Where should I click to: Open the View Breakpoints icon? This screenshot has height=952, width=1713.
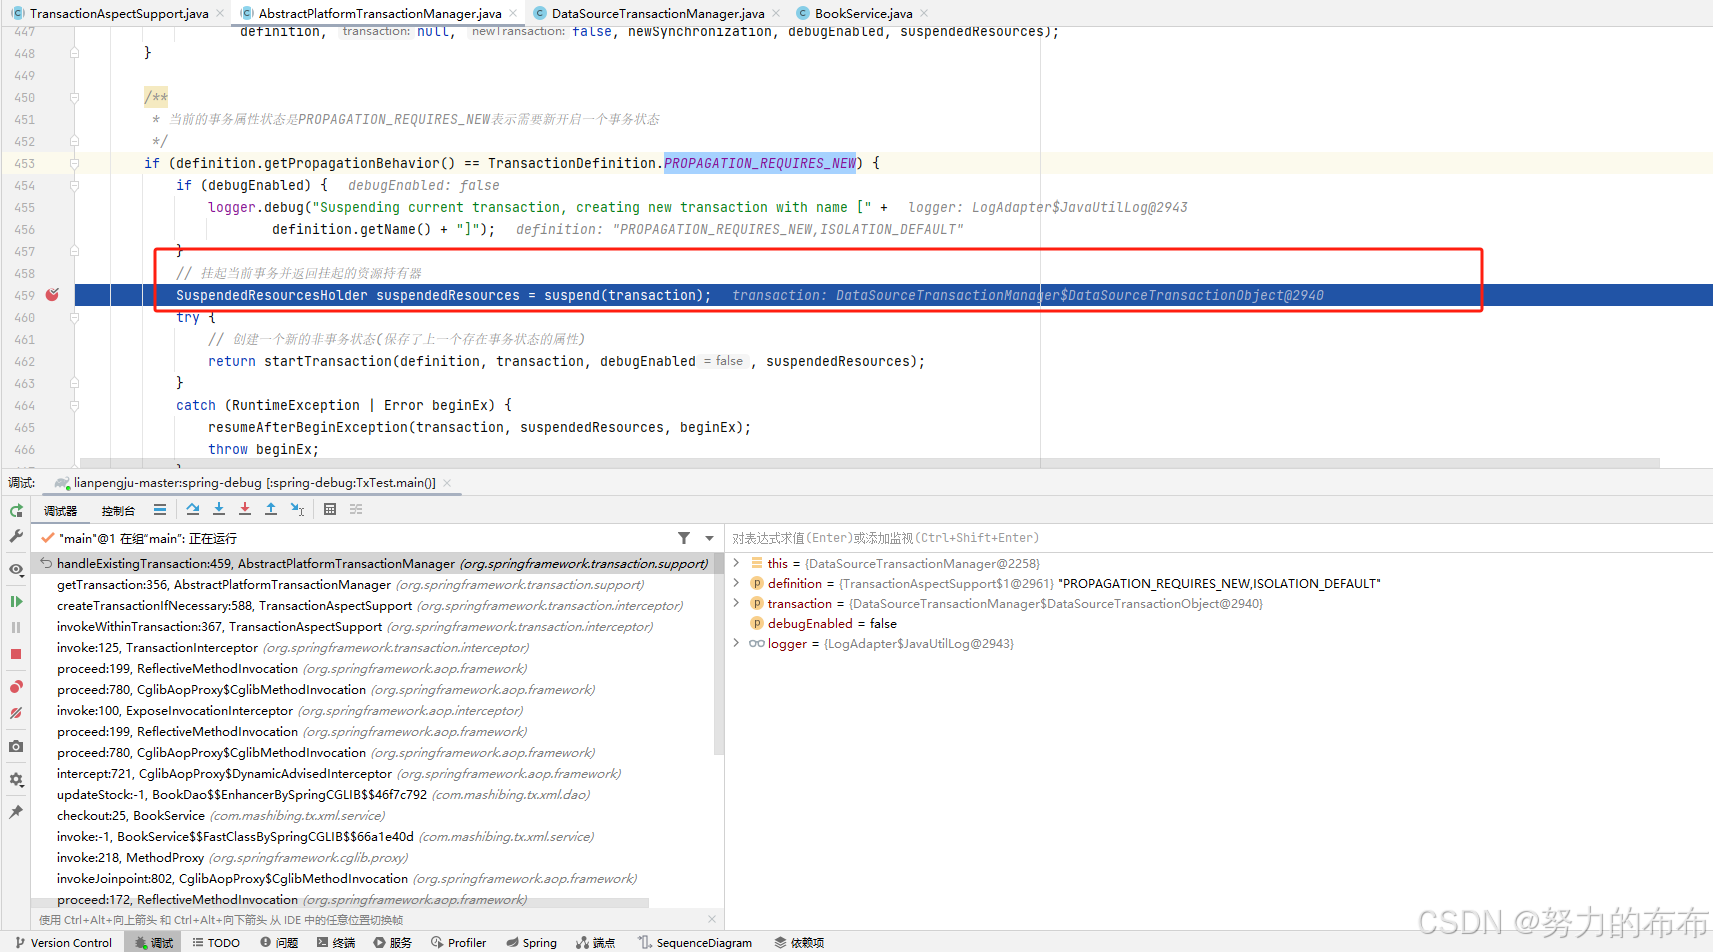point(16,687)
